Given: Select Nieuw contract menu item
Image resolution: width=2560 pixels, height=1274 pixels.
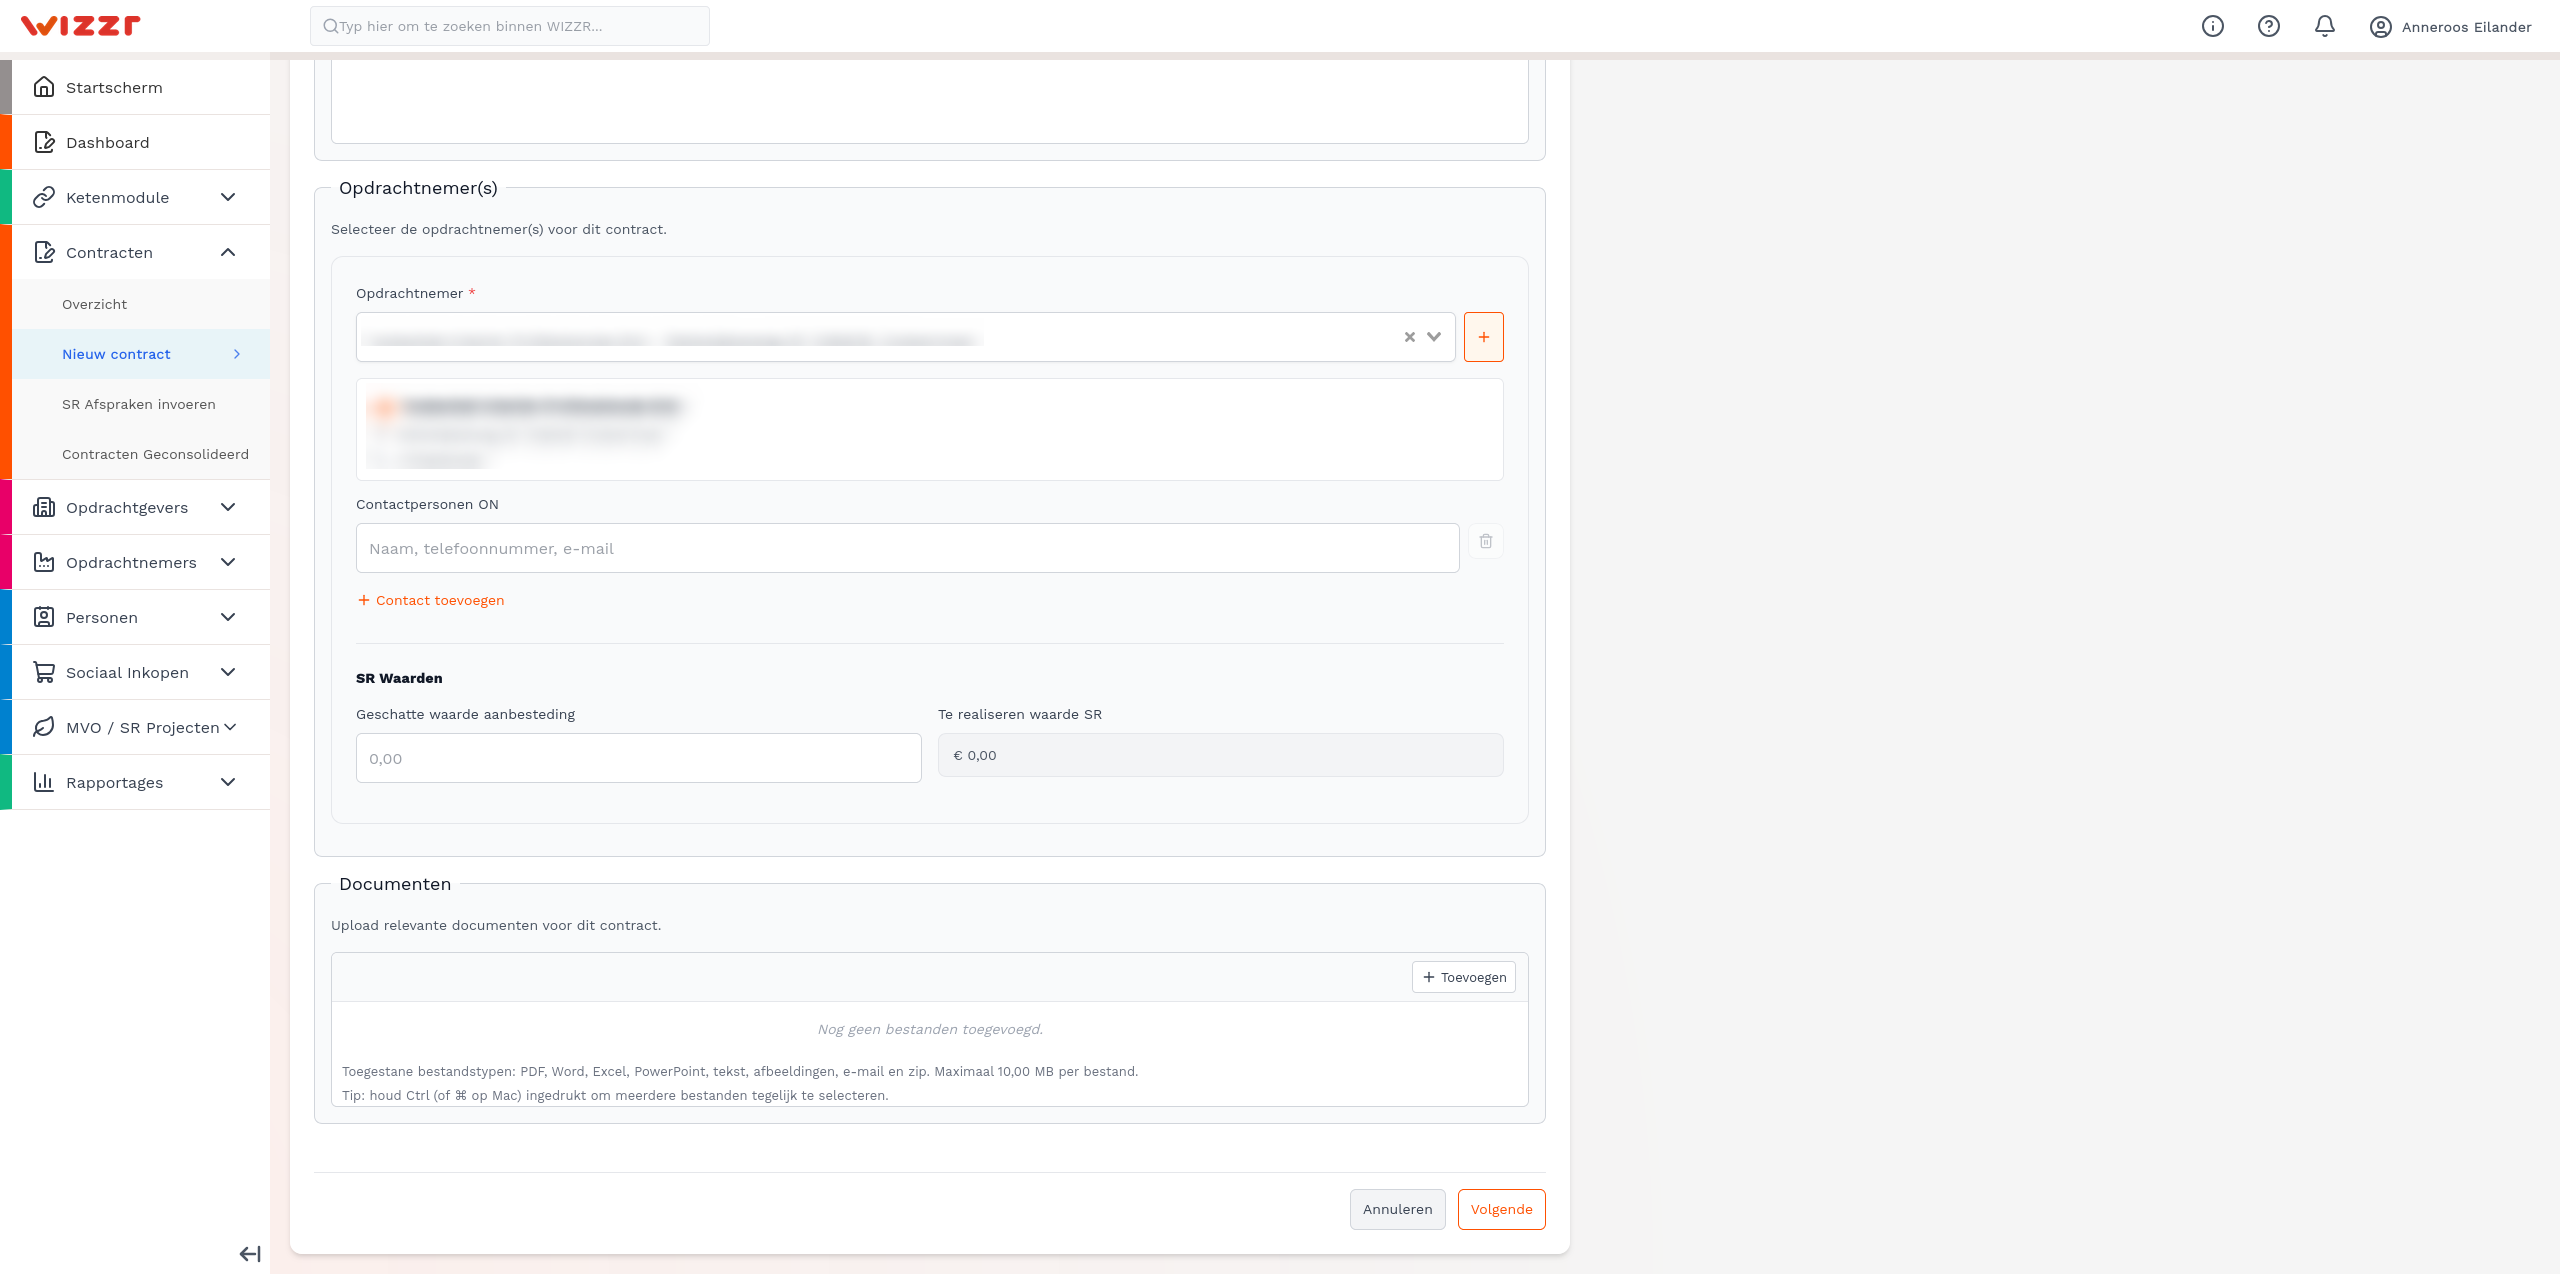Looking at the screenshot, I should (141, 354).
